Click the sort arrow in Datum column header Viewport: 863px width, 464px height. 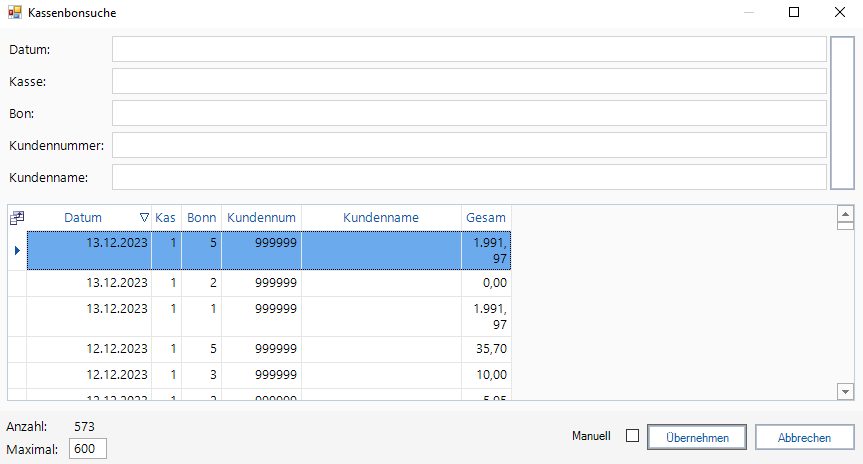tap(144, 218)
